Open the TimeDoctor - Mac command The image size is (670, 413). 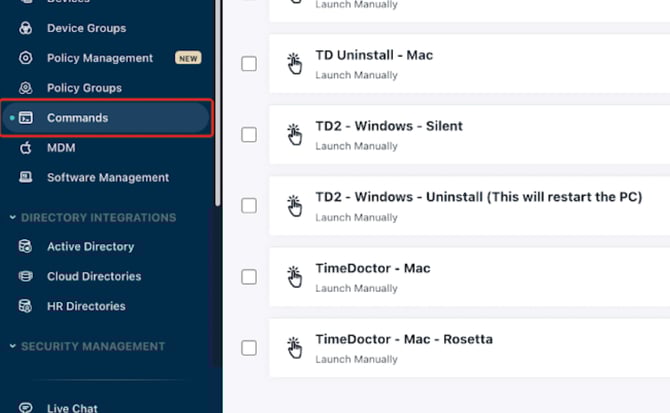[373, 268]
